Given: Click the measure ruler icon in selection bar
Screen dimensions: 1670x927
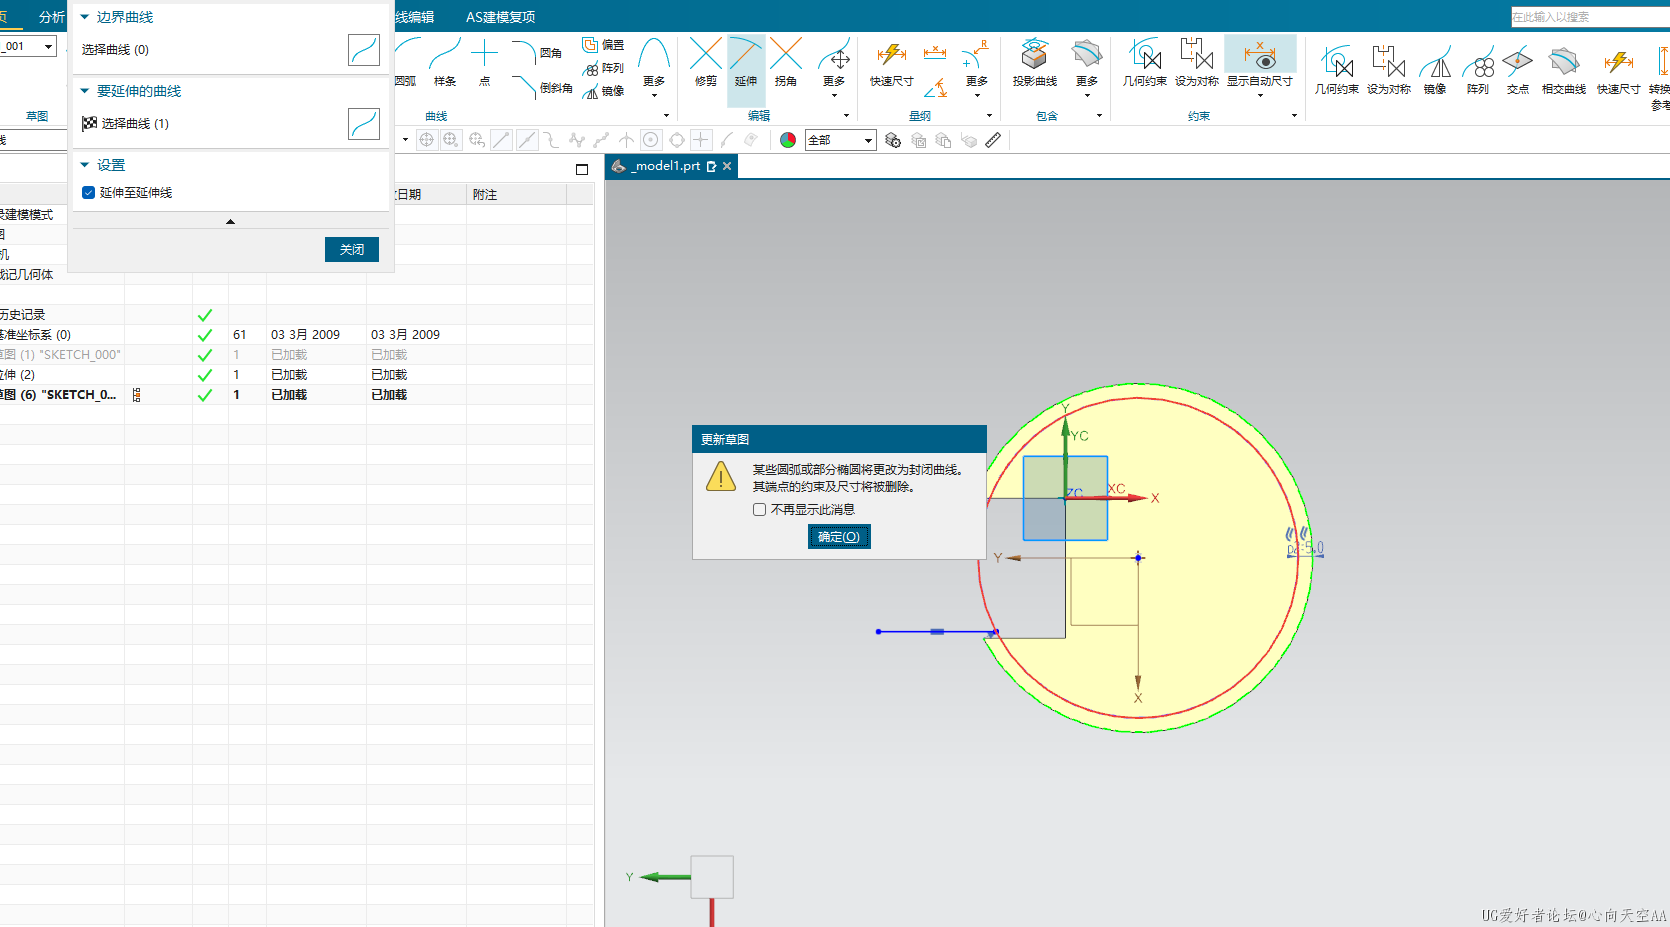Looking at the screenshot, I should tap(993, 140).
